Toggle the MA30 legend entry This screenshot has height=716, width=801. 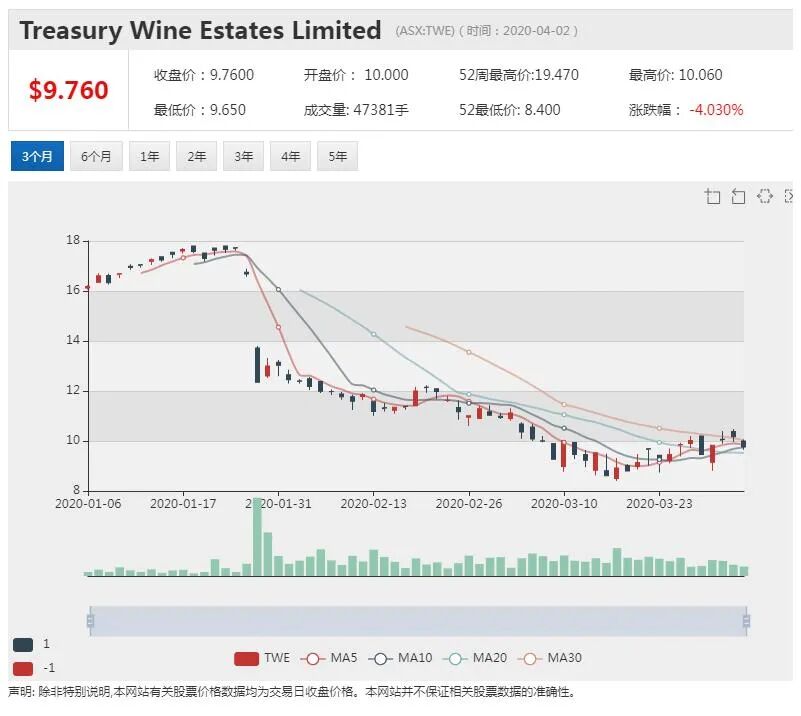click(x=550, y=658)
